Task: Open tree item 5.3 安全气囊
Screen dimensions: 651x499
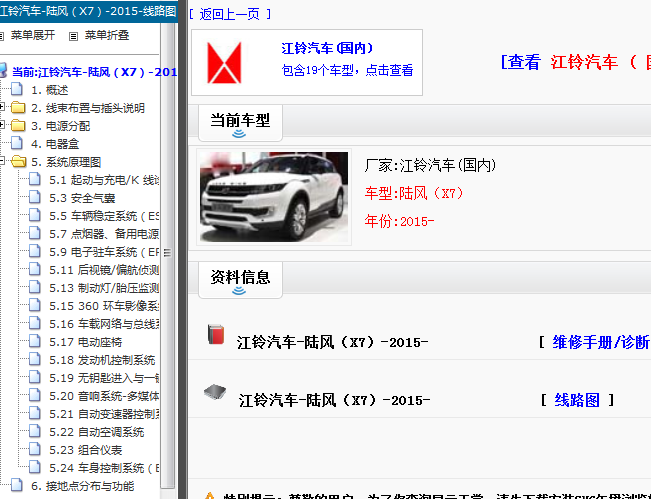Action: (82, 198)
